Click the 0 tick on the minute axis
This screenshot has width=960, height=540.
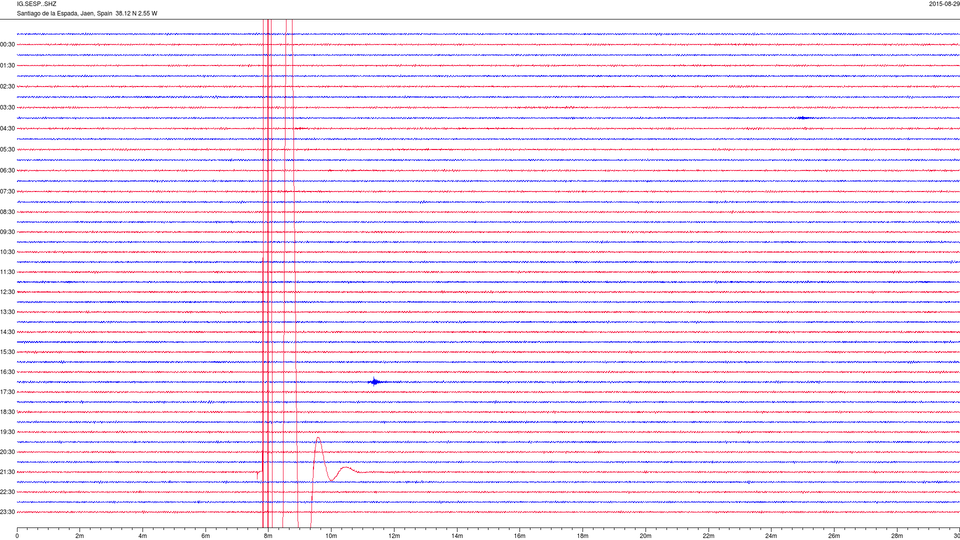point(17,536)
